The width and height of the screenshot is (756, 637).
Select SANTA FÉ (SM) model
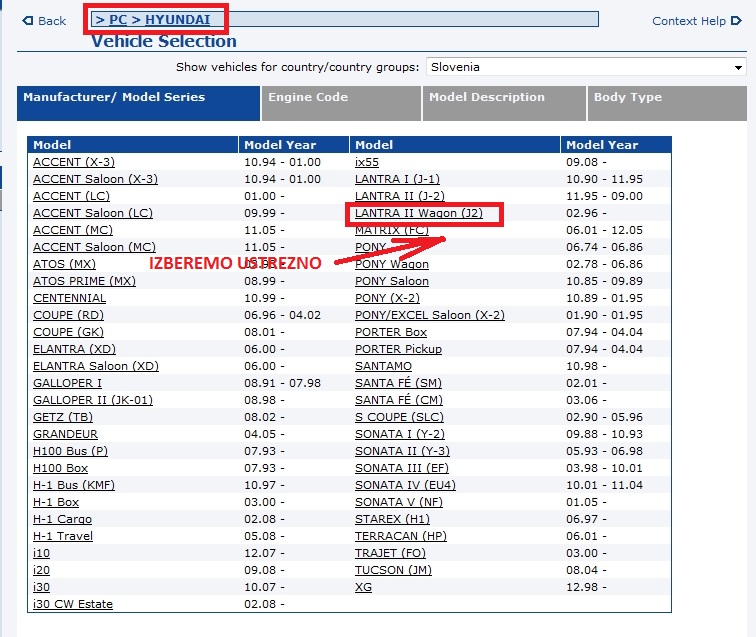[398, 383]
